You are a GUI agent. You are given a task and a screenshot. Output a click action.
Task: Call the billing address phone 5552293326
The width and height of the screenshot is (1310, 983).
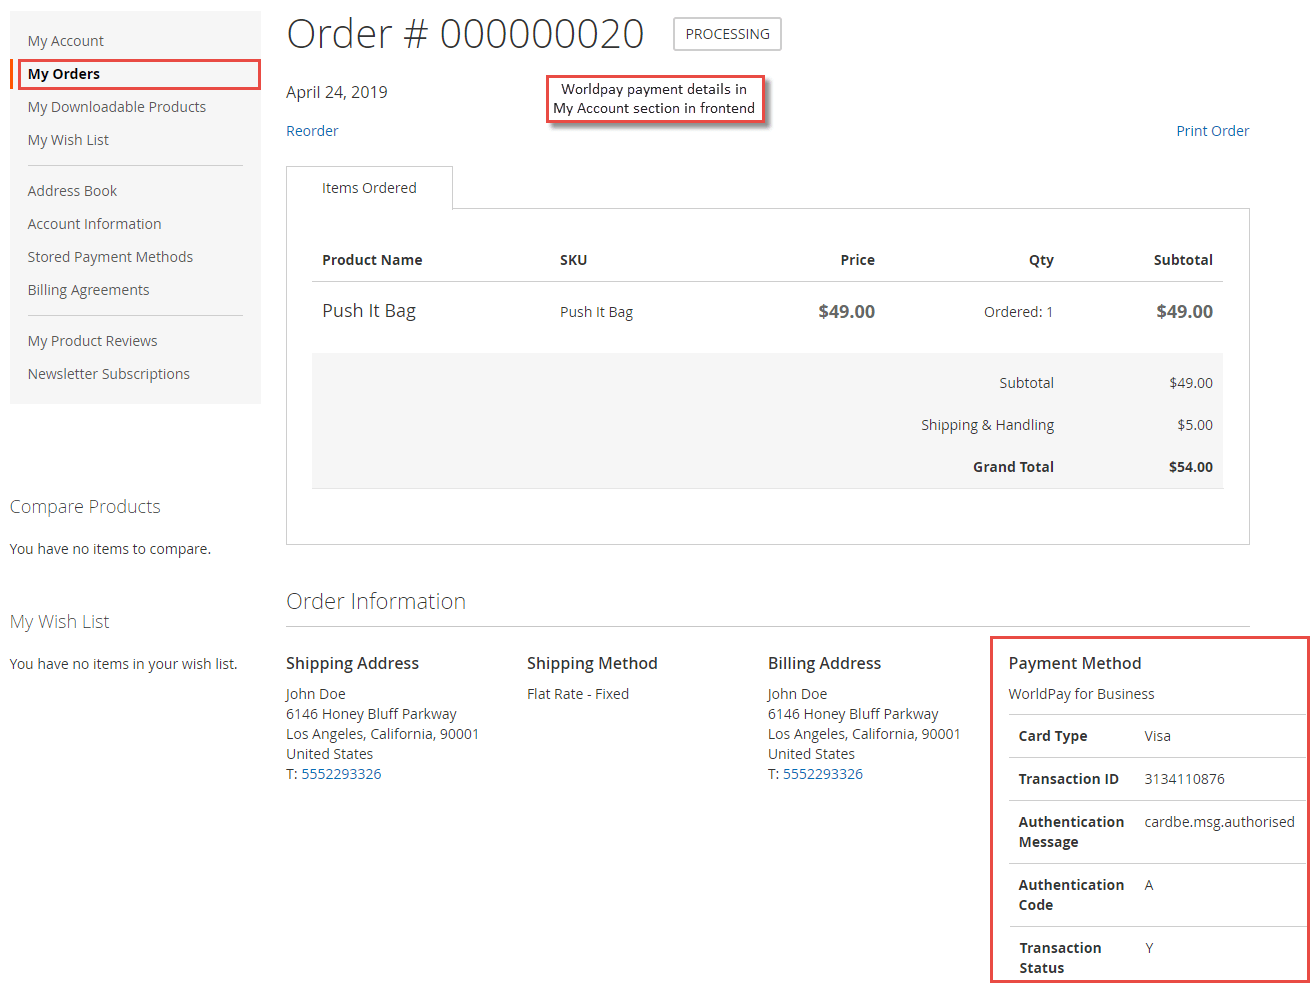tap(820, 773)
